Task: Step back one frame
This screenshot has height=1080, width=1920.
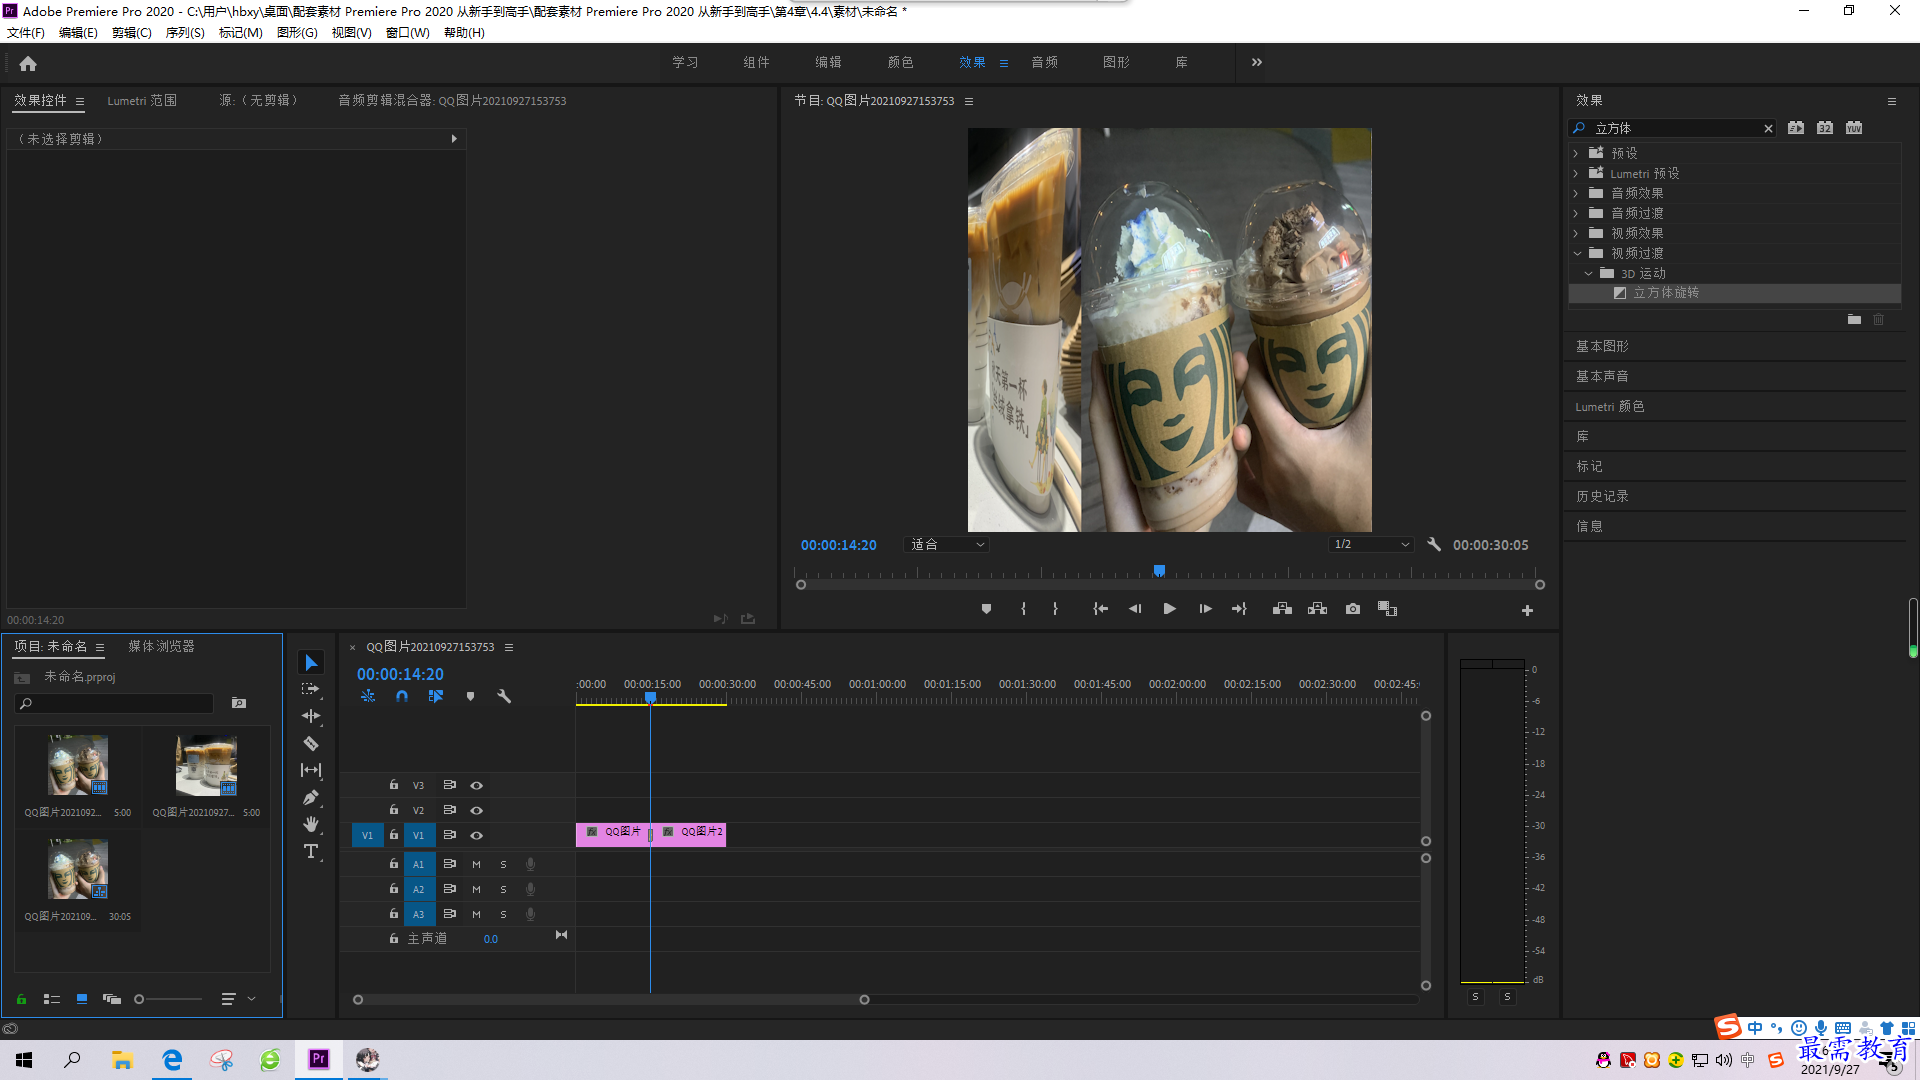Action: pos(1135,609)
